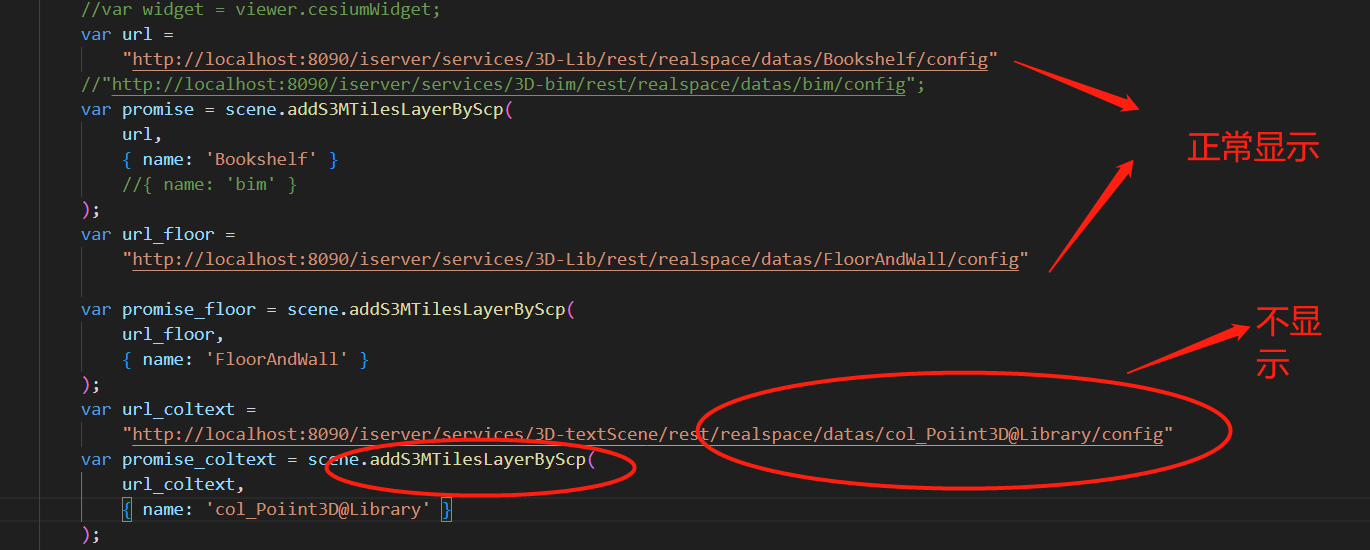Click the "{ name: 'col_Poiint3D@Library' }" argument

click(x=287, y=509)
